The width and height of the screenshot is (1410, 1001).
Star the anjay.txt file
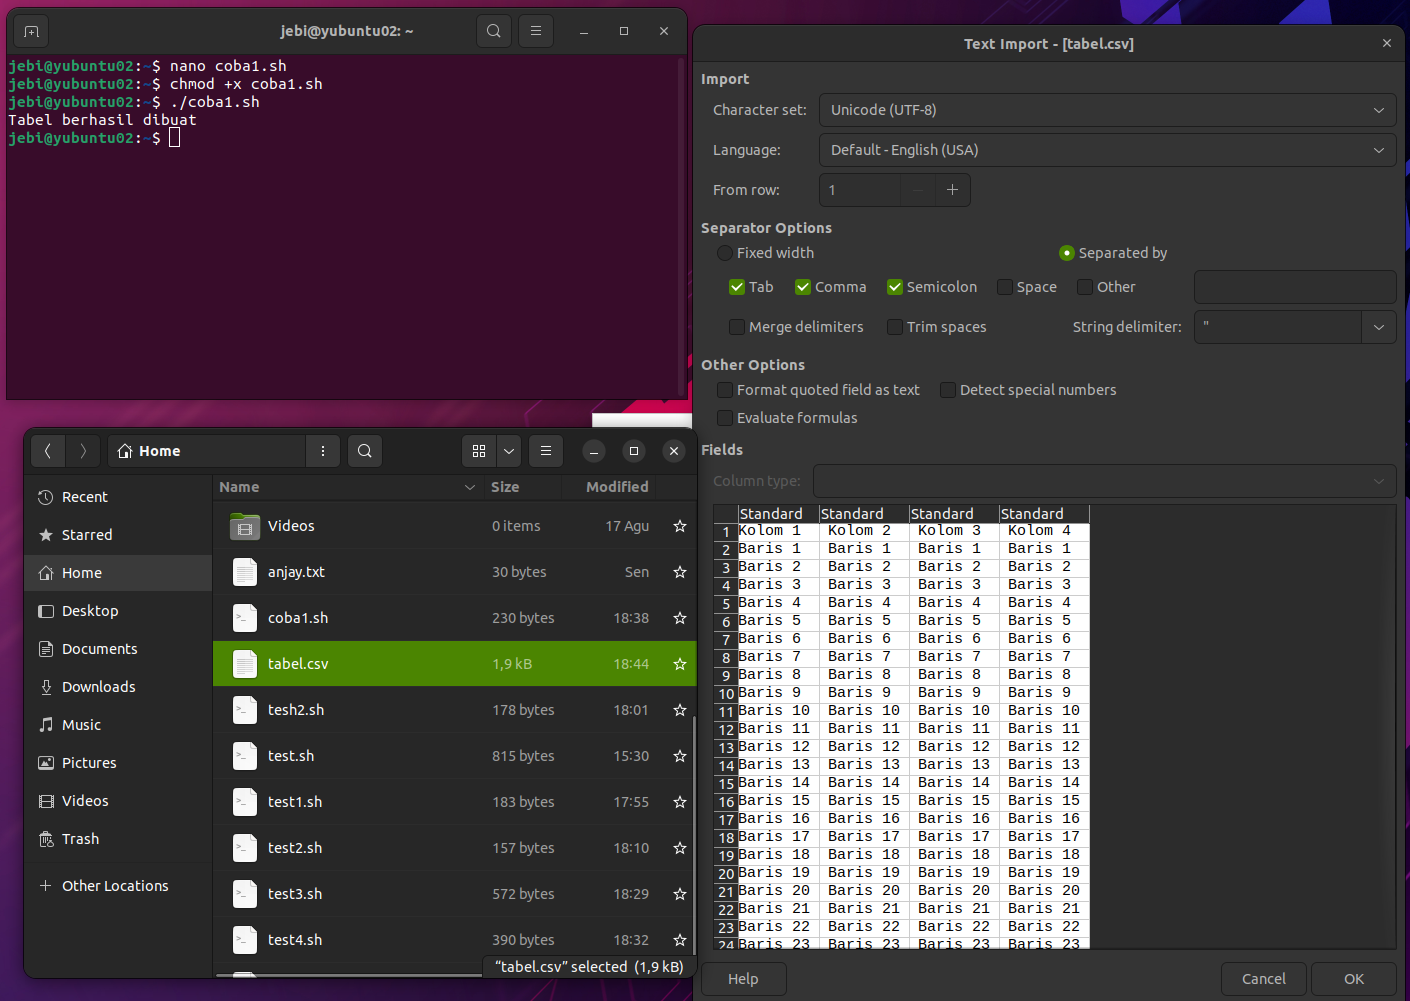(680, 572)
